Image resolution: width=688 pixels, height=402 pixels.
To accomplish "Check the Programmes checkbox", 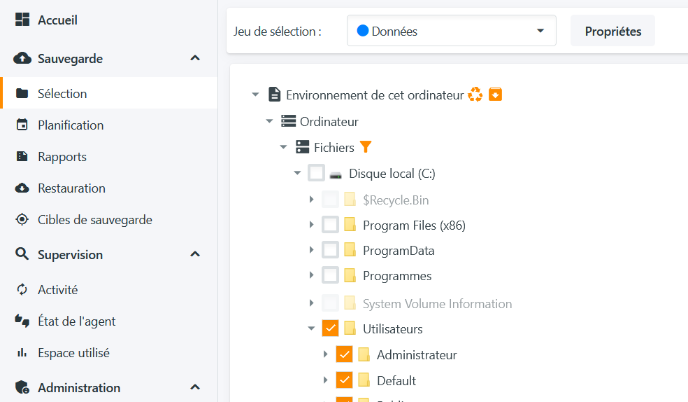I will coord(330,276).
